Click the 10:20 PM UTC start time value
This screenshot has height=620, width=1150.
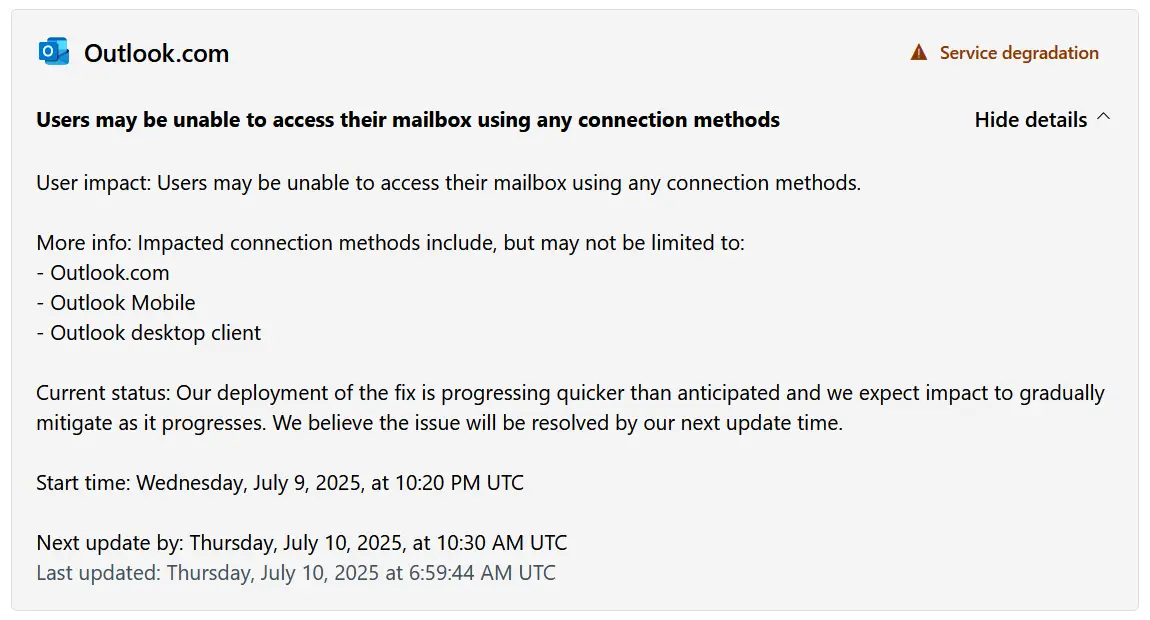(459, 483)
